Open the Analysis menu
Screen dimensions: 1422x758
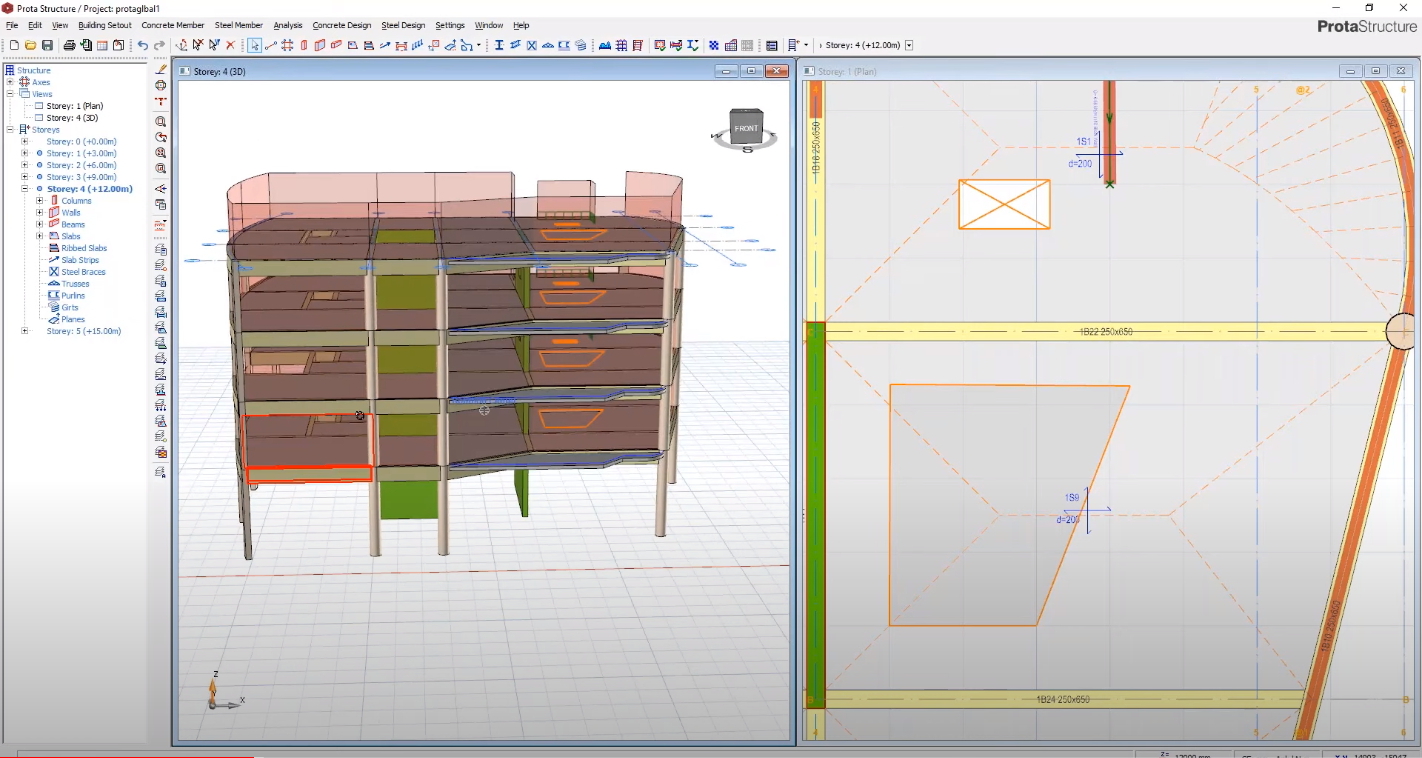pos(290,25)
